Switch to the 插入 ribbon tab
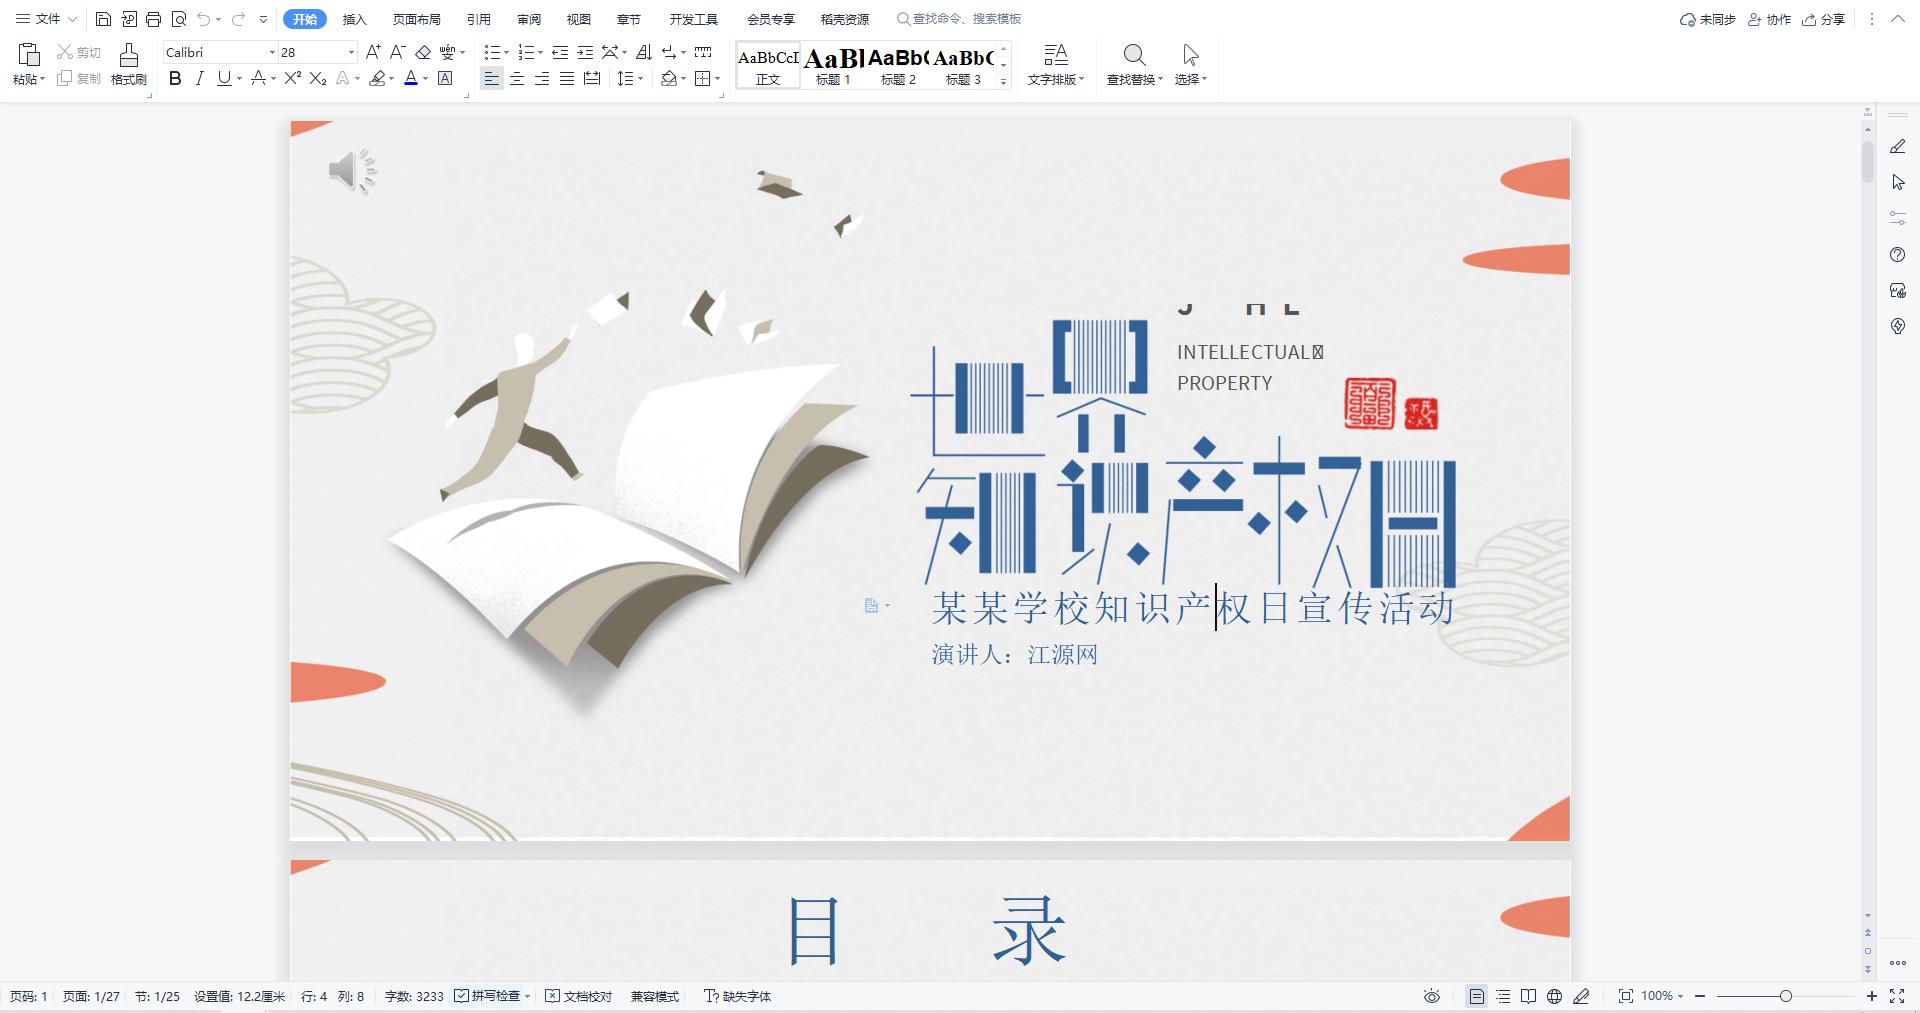 click(354, 18)
